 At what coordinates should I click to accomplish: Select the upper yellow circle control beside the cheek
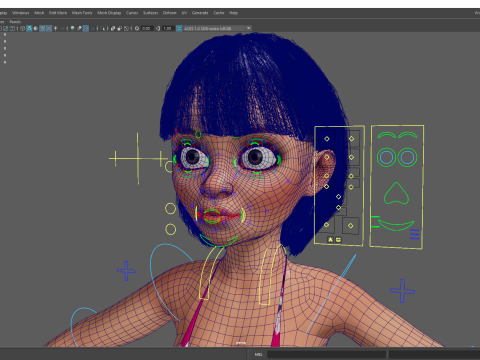click(170, 209)
